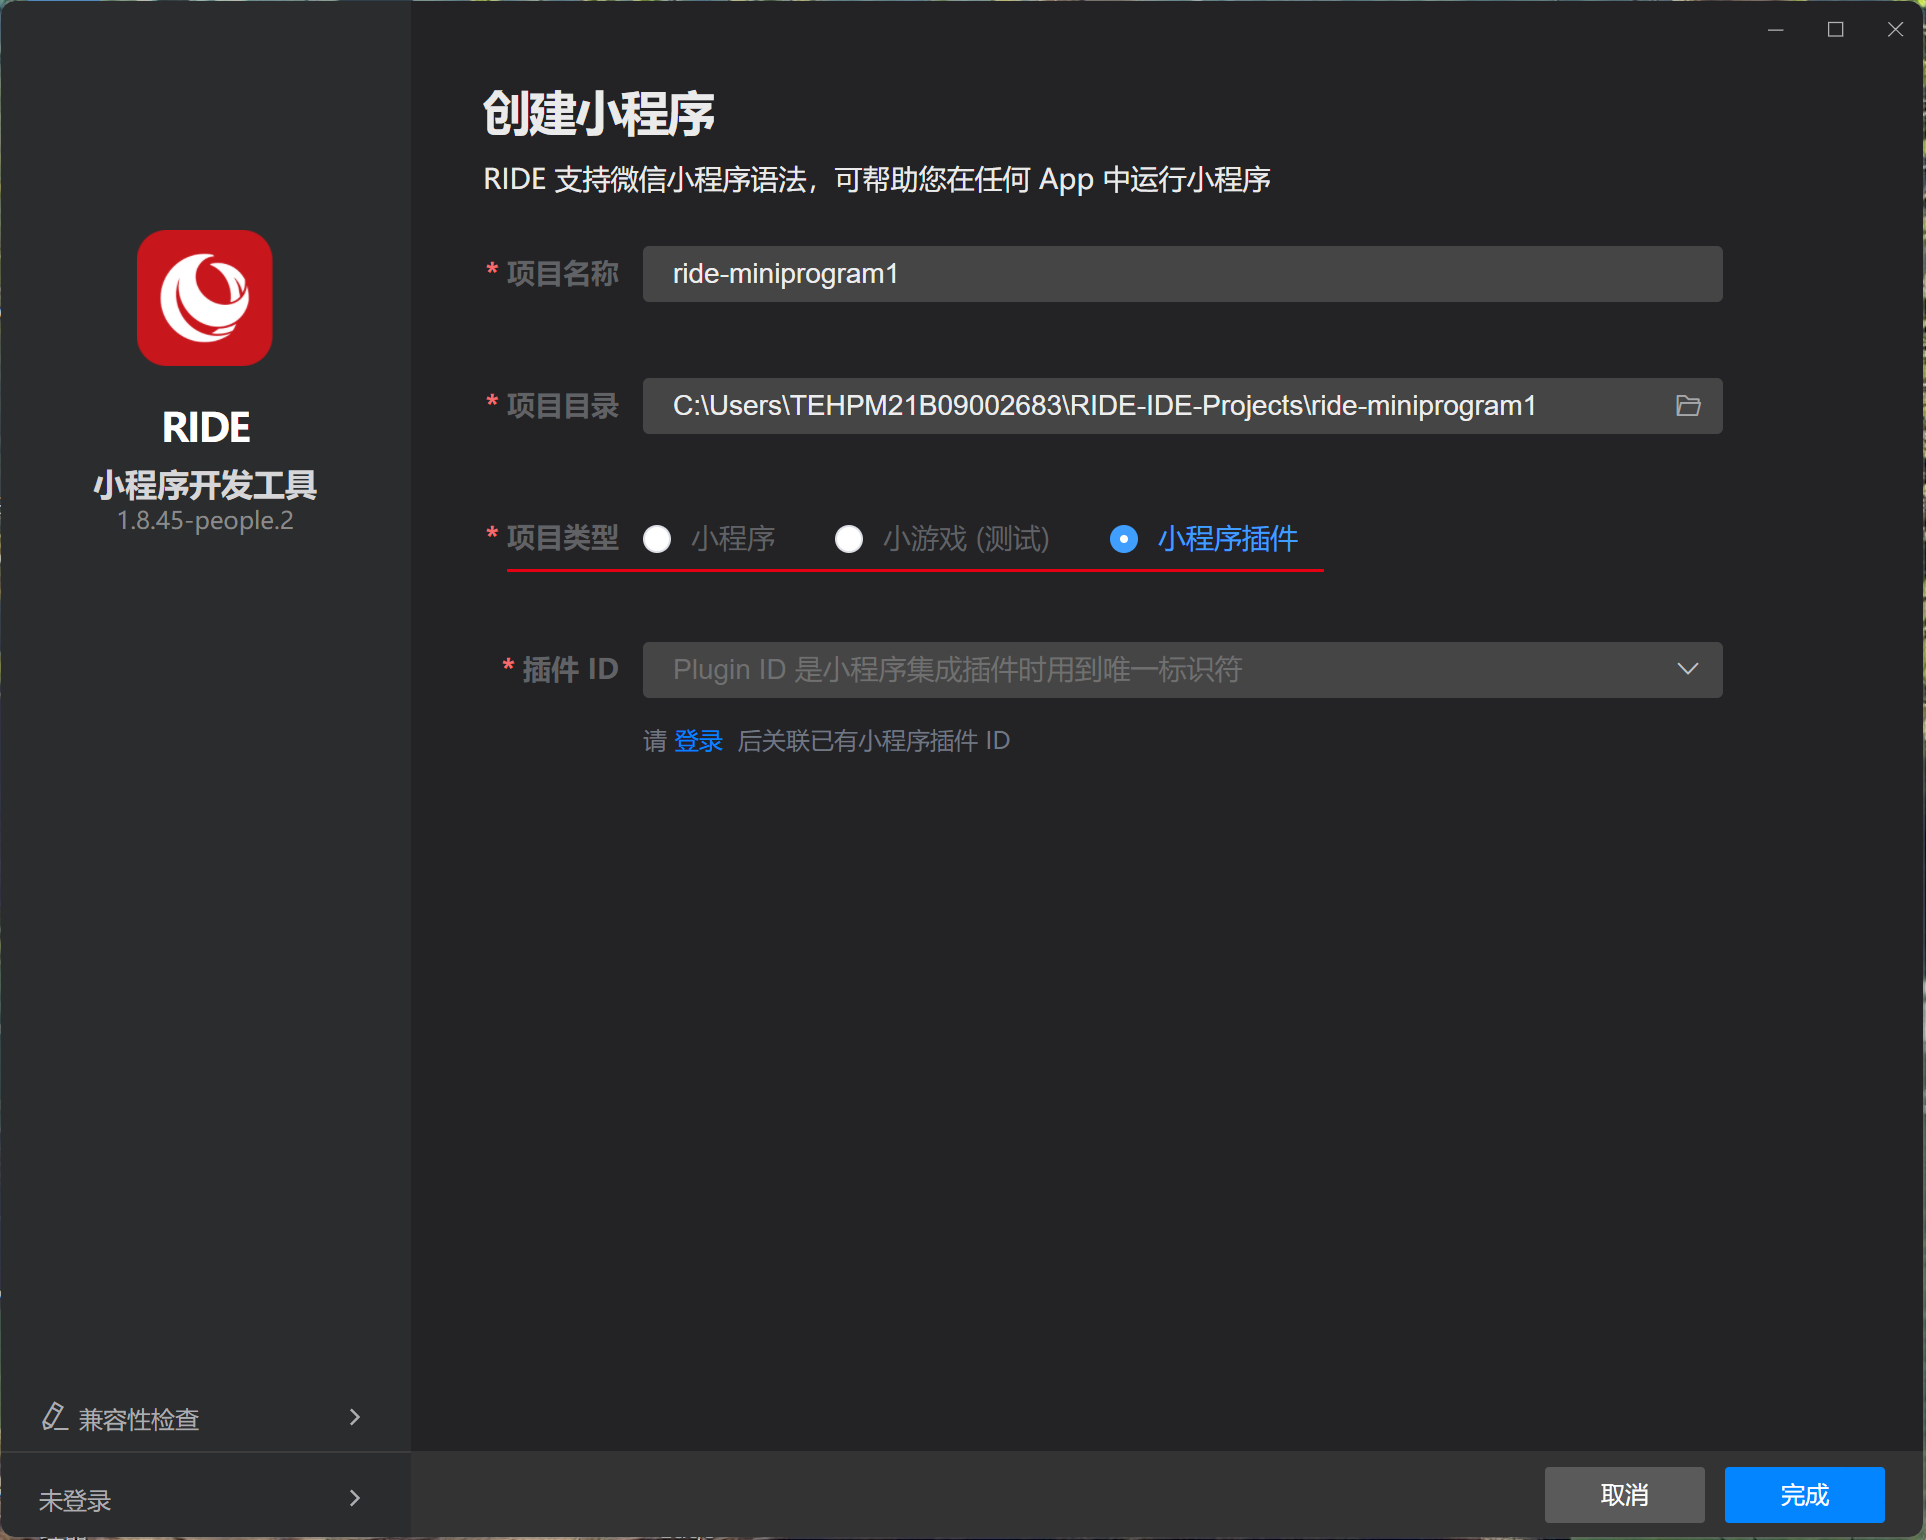1926x1540 pixels.
Task: Click the version text 1.8.45-people.2
Action: pyautogui.click(x=205, y=521)
